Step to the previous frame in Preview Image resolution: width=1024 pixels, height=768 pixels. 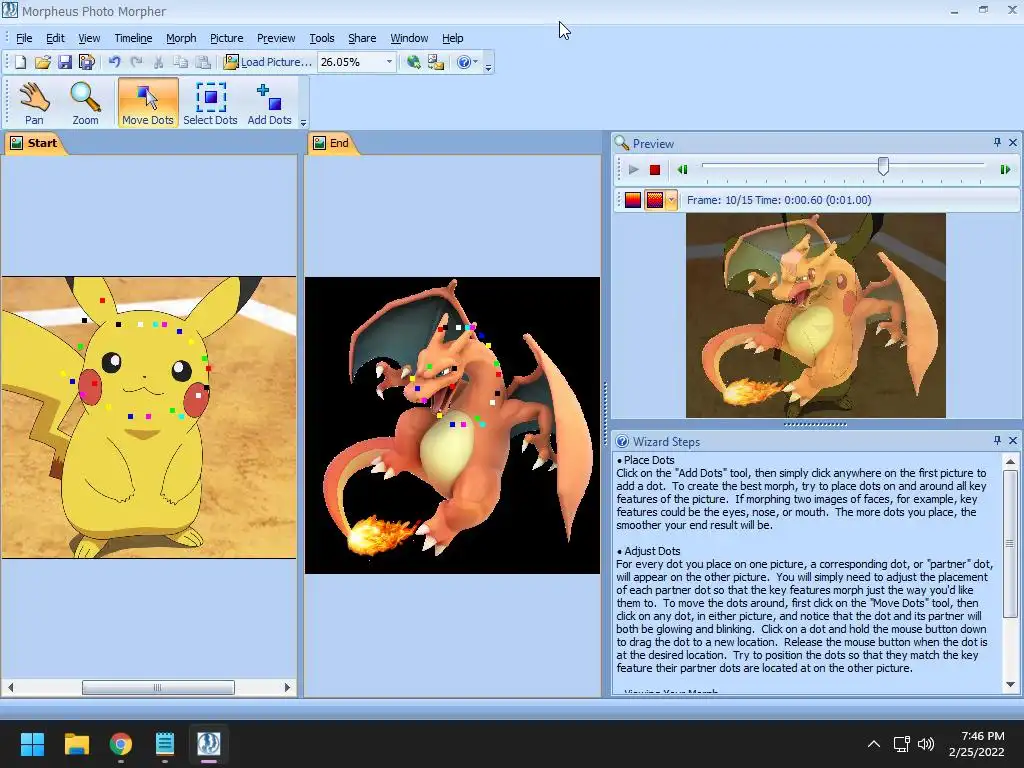click(682, 170)
